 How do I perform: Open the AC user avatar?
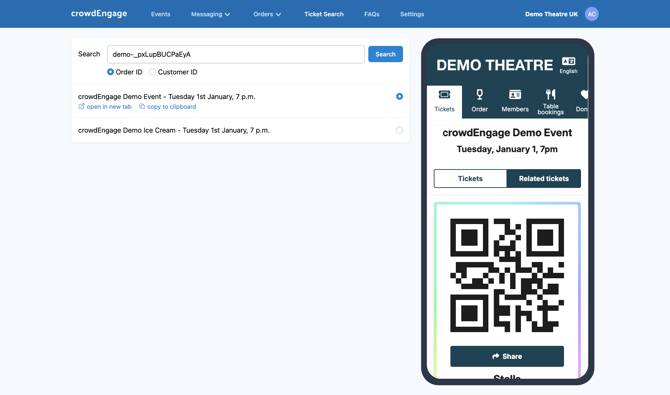coord(592,14)
